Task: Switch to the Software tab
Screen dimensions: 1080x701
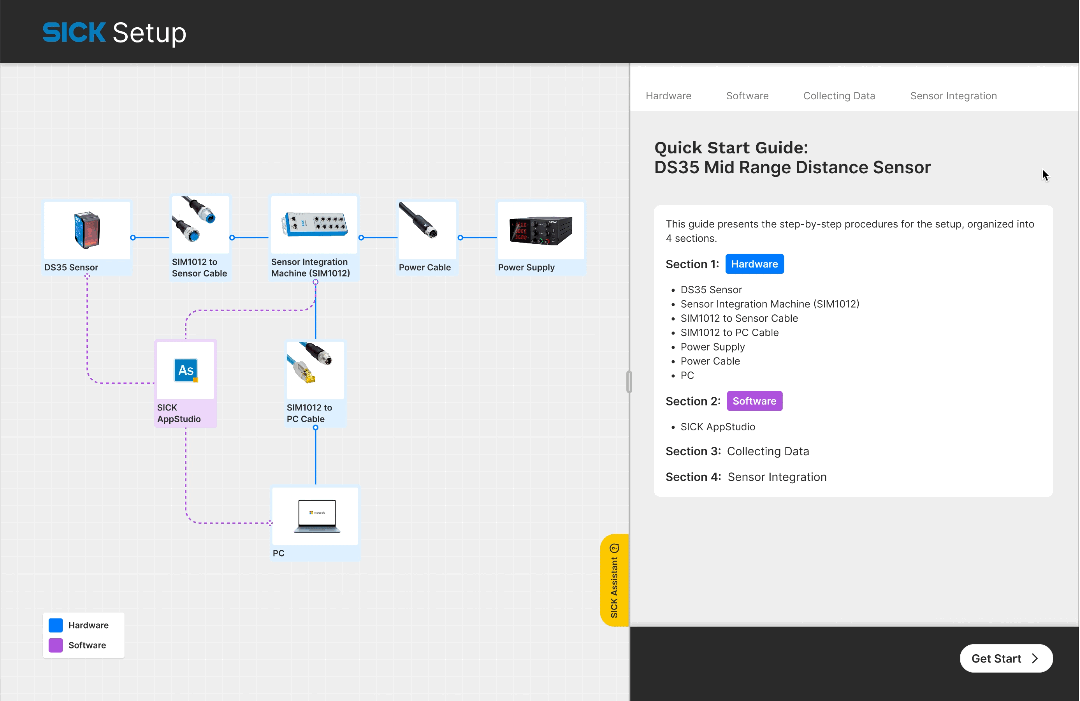Action: point(747,96)
